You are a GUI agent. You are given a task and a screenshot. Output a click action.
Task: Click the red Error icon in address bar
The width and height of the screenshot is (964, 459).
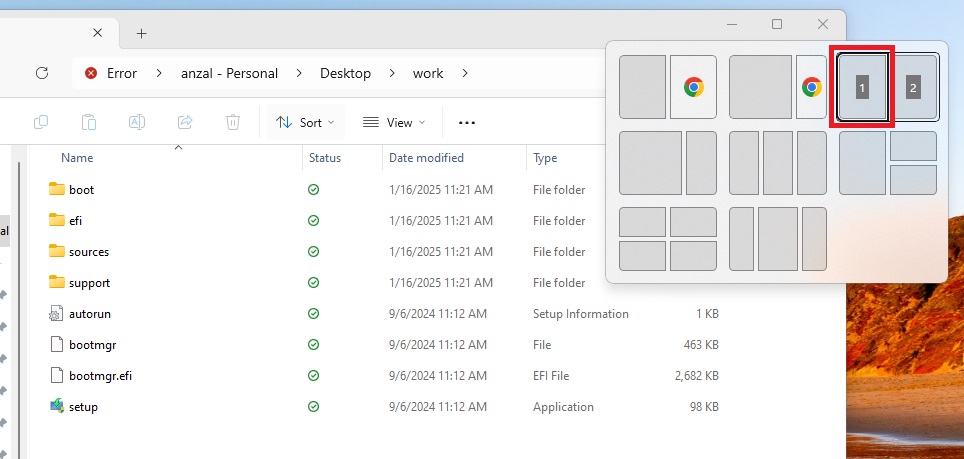pyautogui.click(x=92, y=73)
